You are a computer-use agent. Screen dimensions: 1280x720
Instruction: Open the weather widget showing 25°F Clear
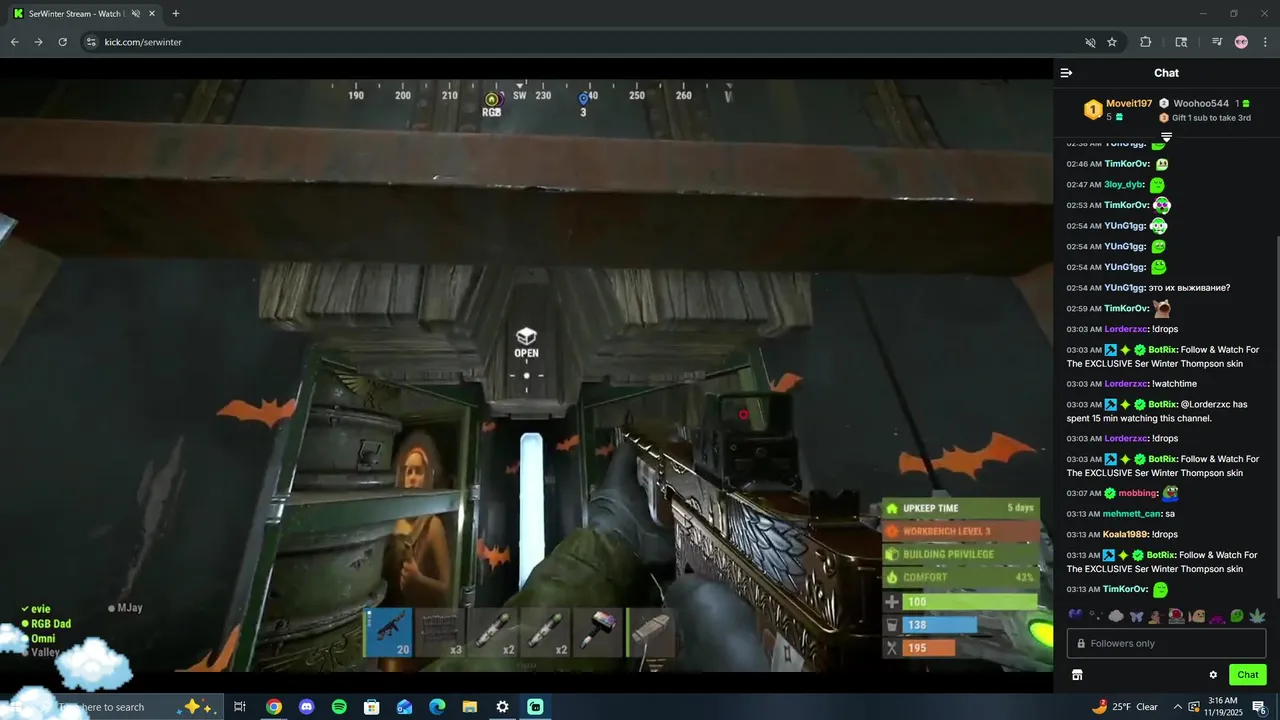tap(1125, 707)
